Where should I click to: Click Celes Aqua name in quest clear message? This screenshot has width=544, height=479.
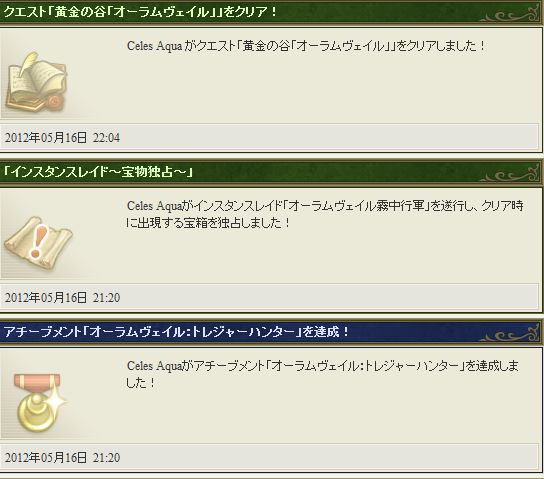point(154,46)
